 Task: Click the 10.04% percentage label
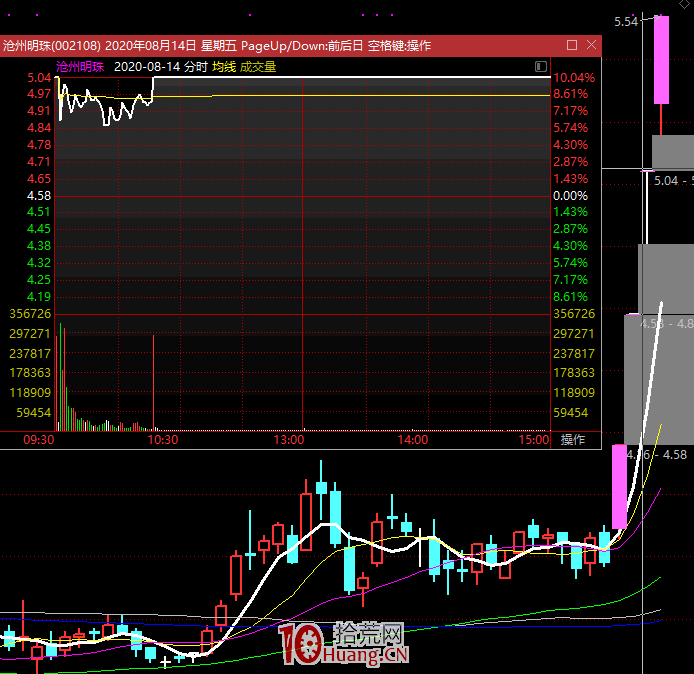pyautogui.click(x=574, y=78)
